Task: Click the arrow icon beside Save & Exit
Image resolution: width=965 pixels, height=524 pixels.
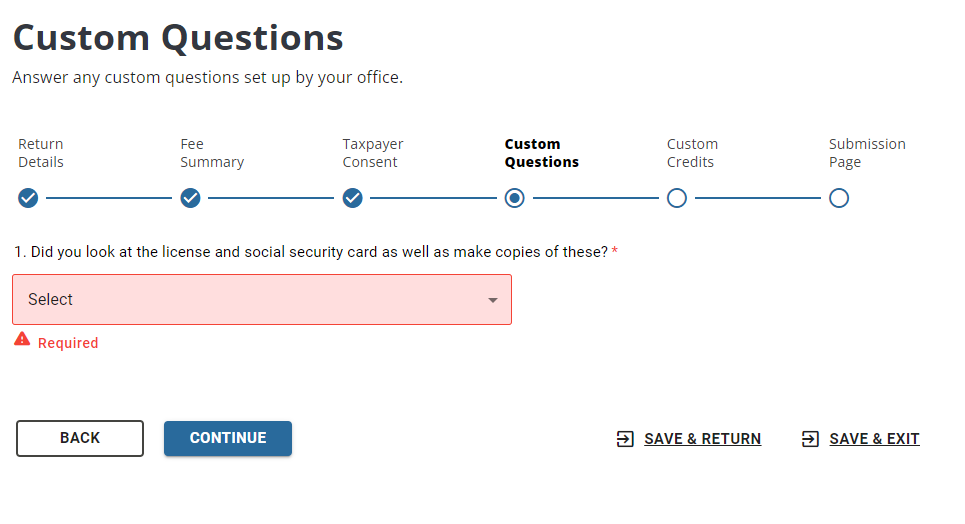Action: click(x=811, y=439)
